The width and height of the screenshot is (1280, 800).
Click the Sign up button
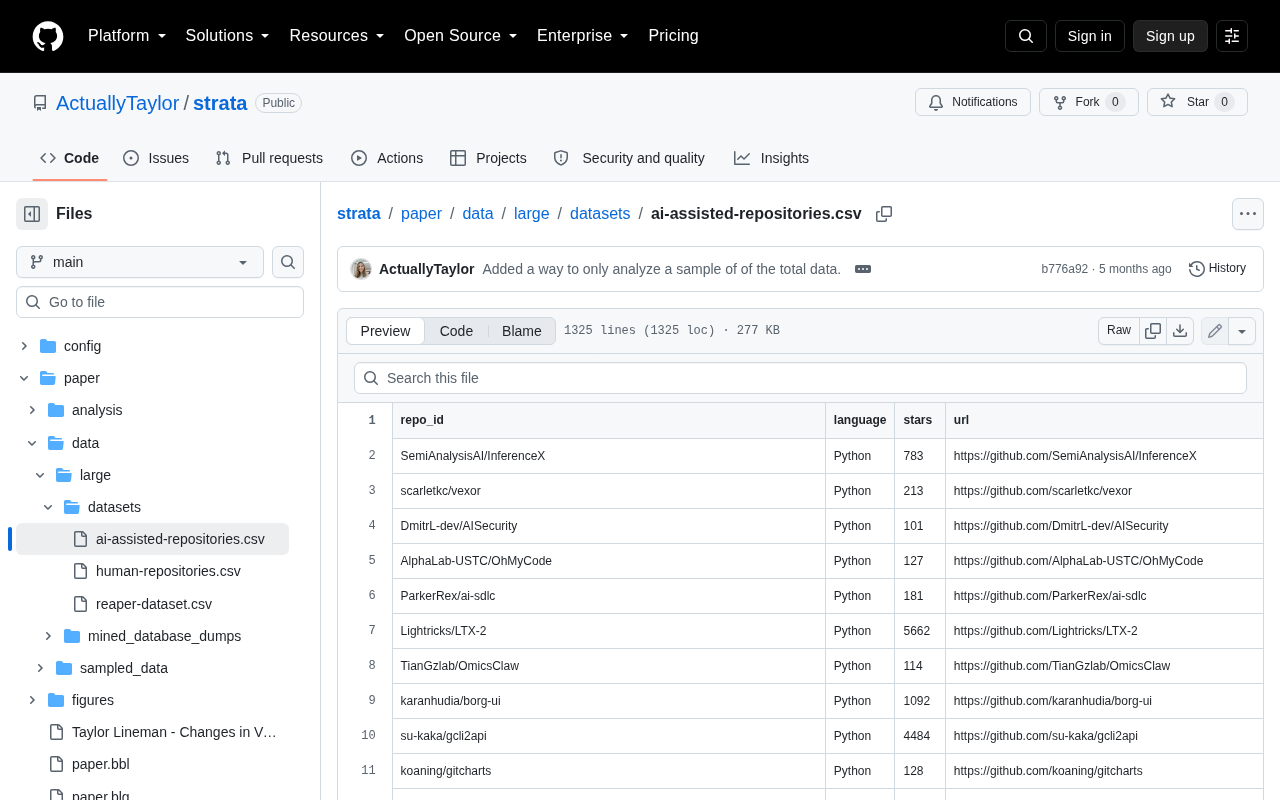(x=1170, y=36)
